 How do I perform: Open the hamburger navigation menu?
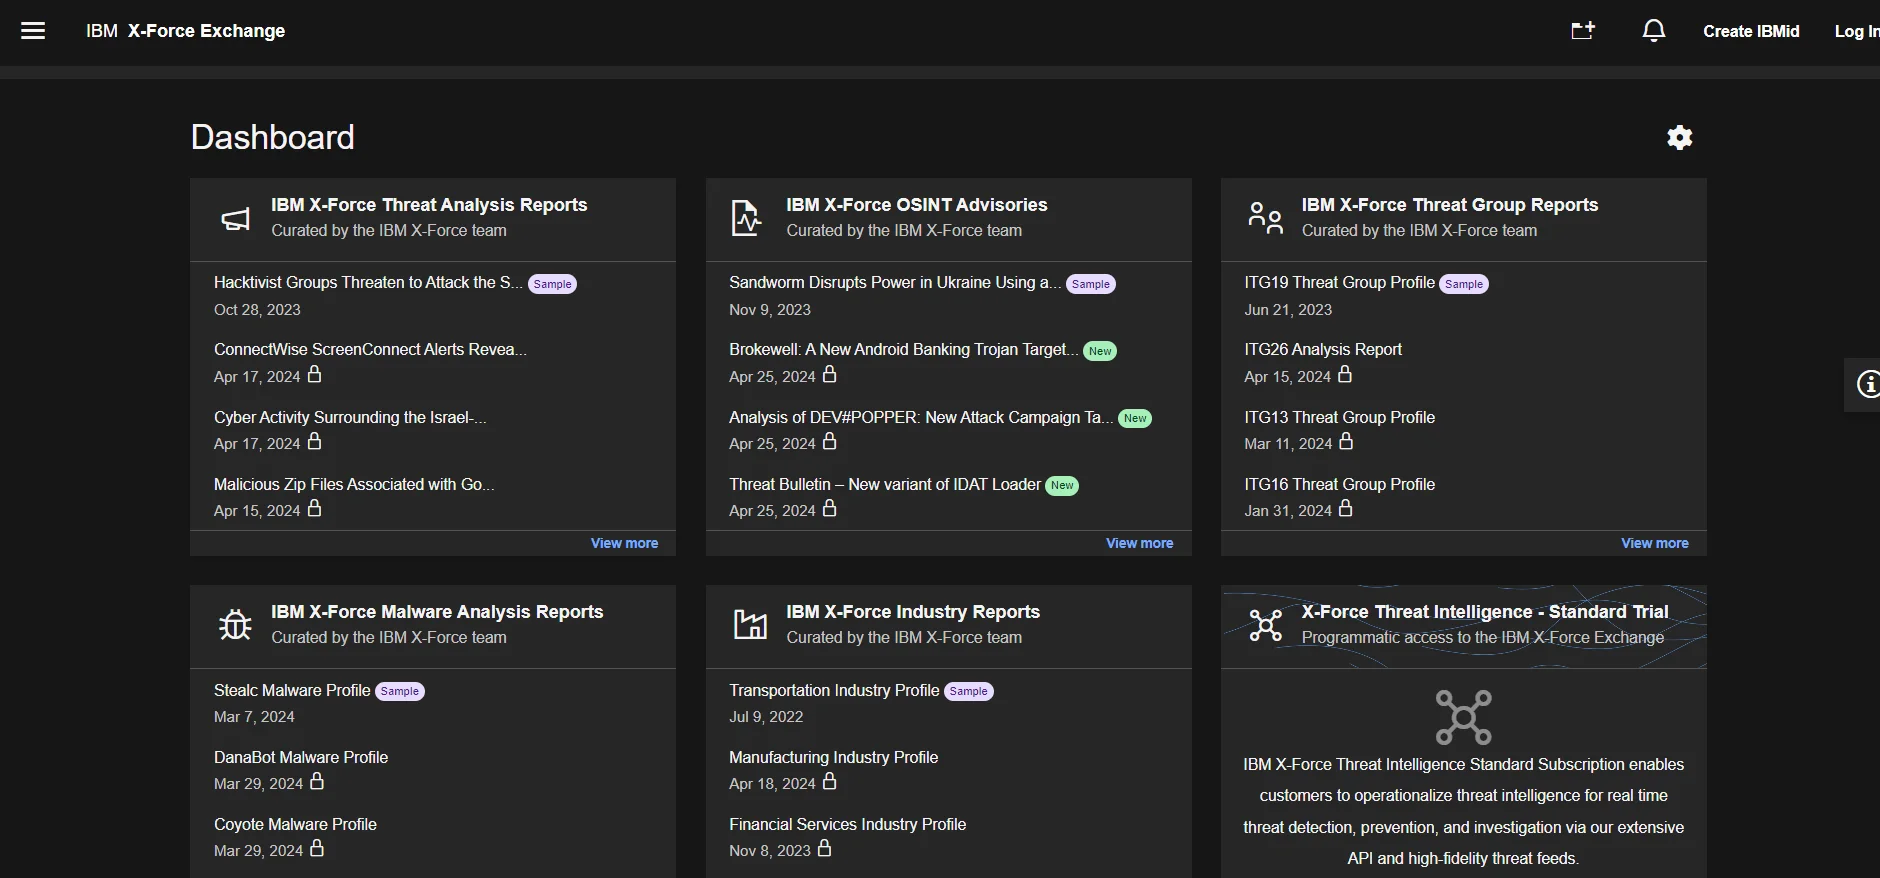33,31
